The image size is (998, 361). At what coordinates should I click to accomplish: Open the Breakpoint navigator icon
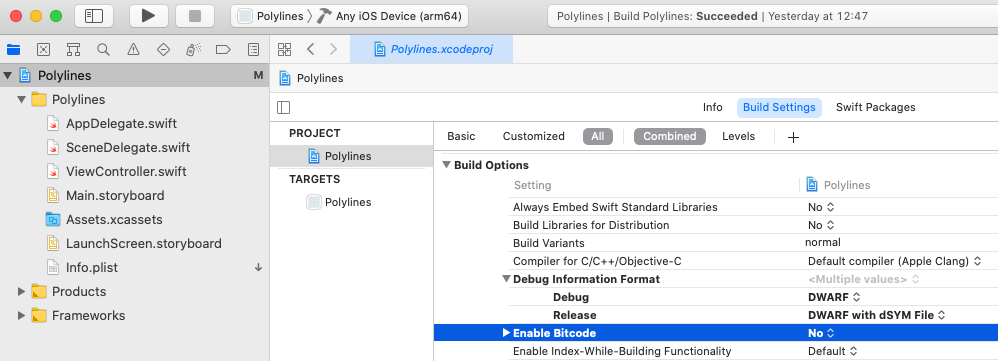pos(223,49)
